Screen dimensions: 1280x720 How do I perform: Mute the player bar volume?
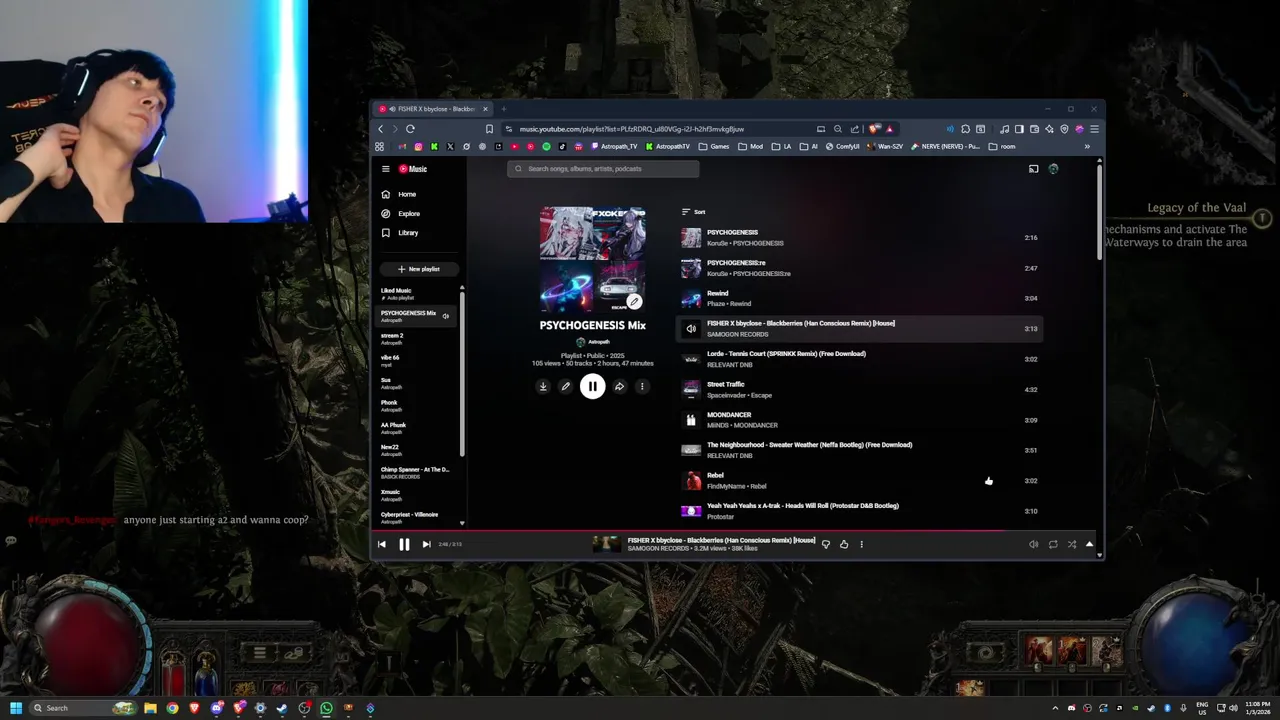coord(1033,544)
